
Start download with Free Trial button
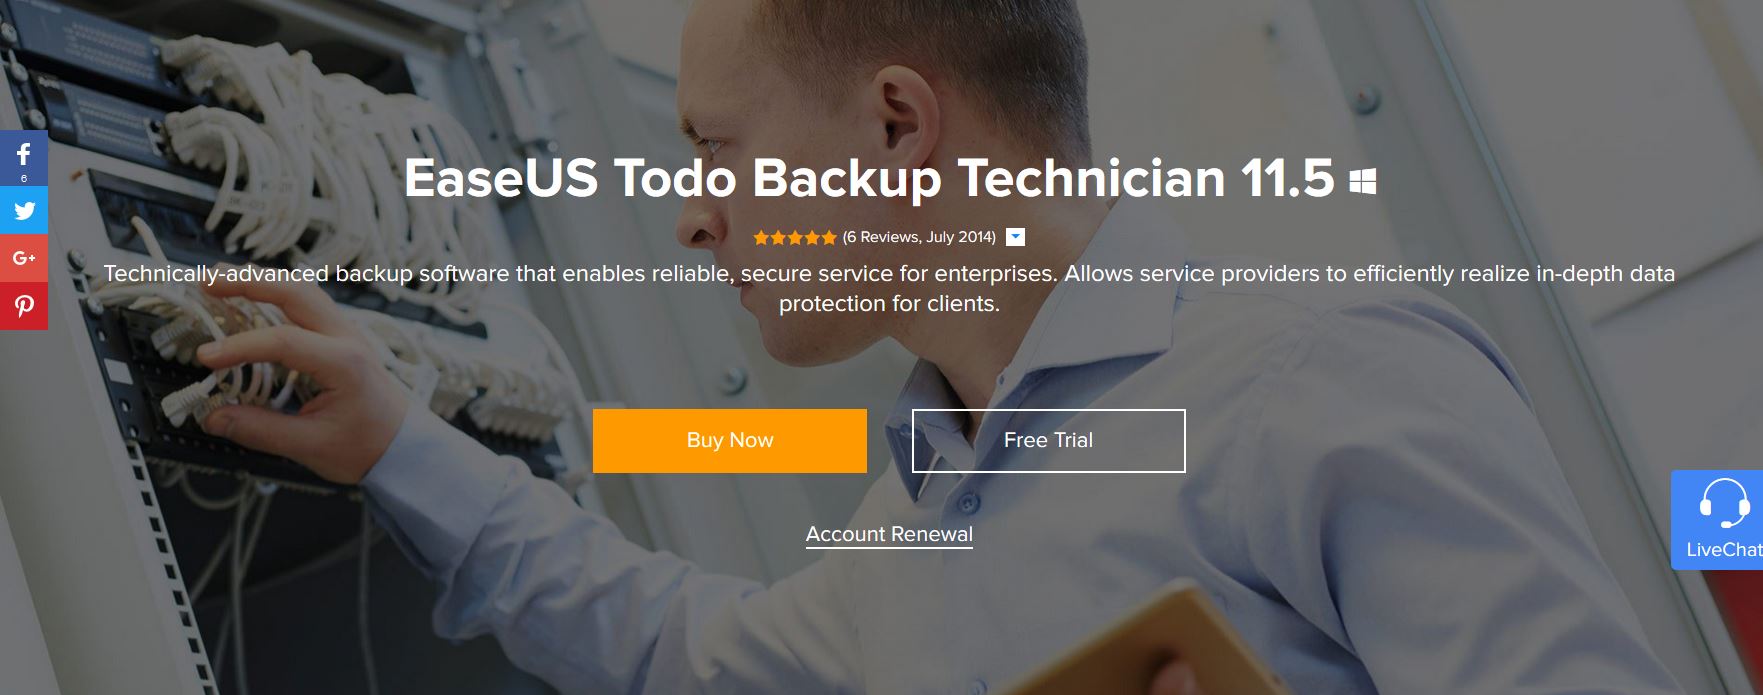1048,440
